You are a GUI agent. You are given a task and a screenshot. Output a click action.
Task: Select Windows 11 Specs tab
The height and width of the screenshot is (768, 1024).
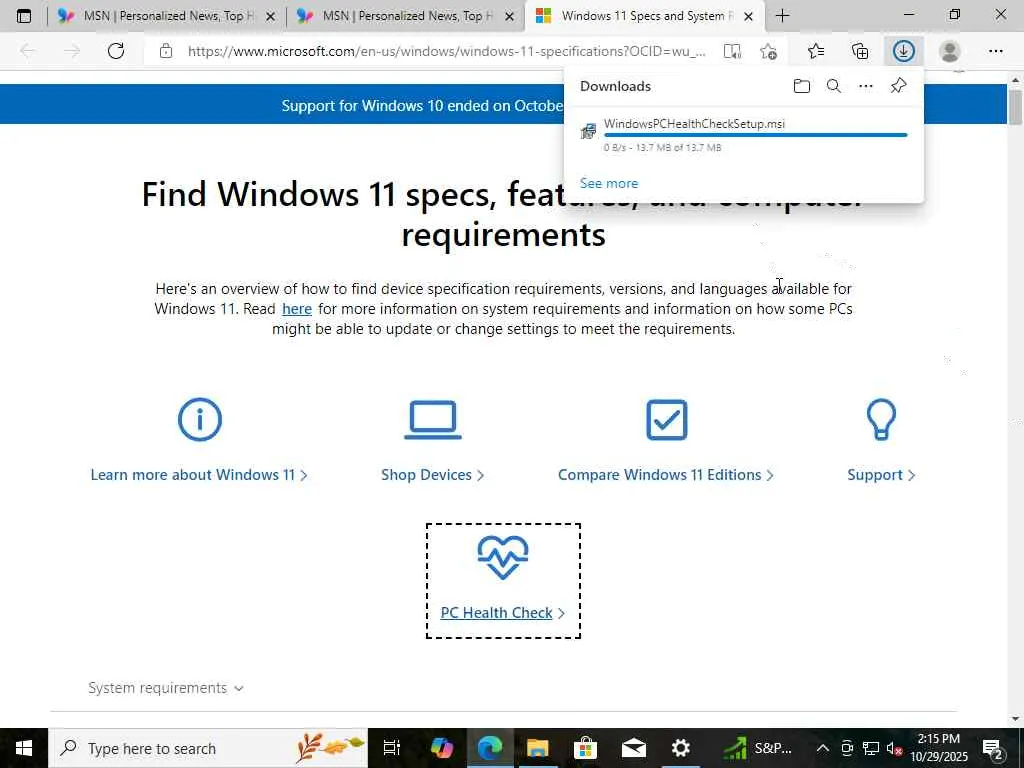643,16
